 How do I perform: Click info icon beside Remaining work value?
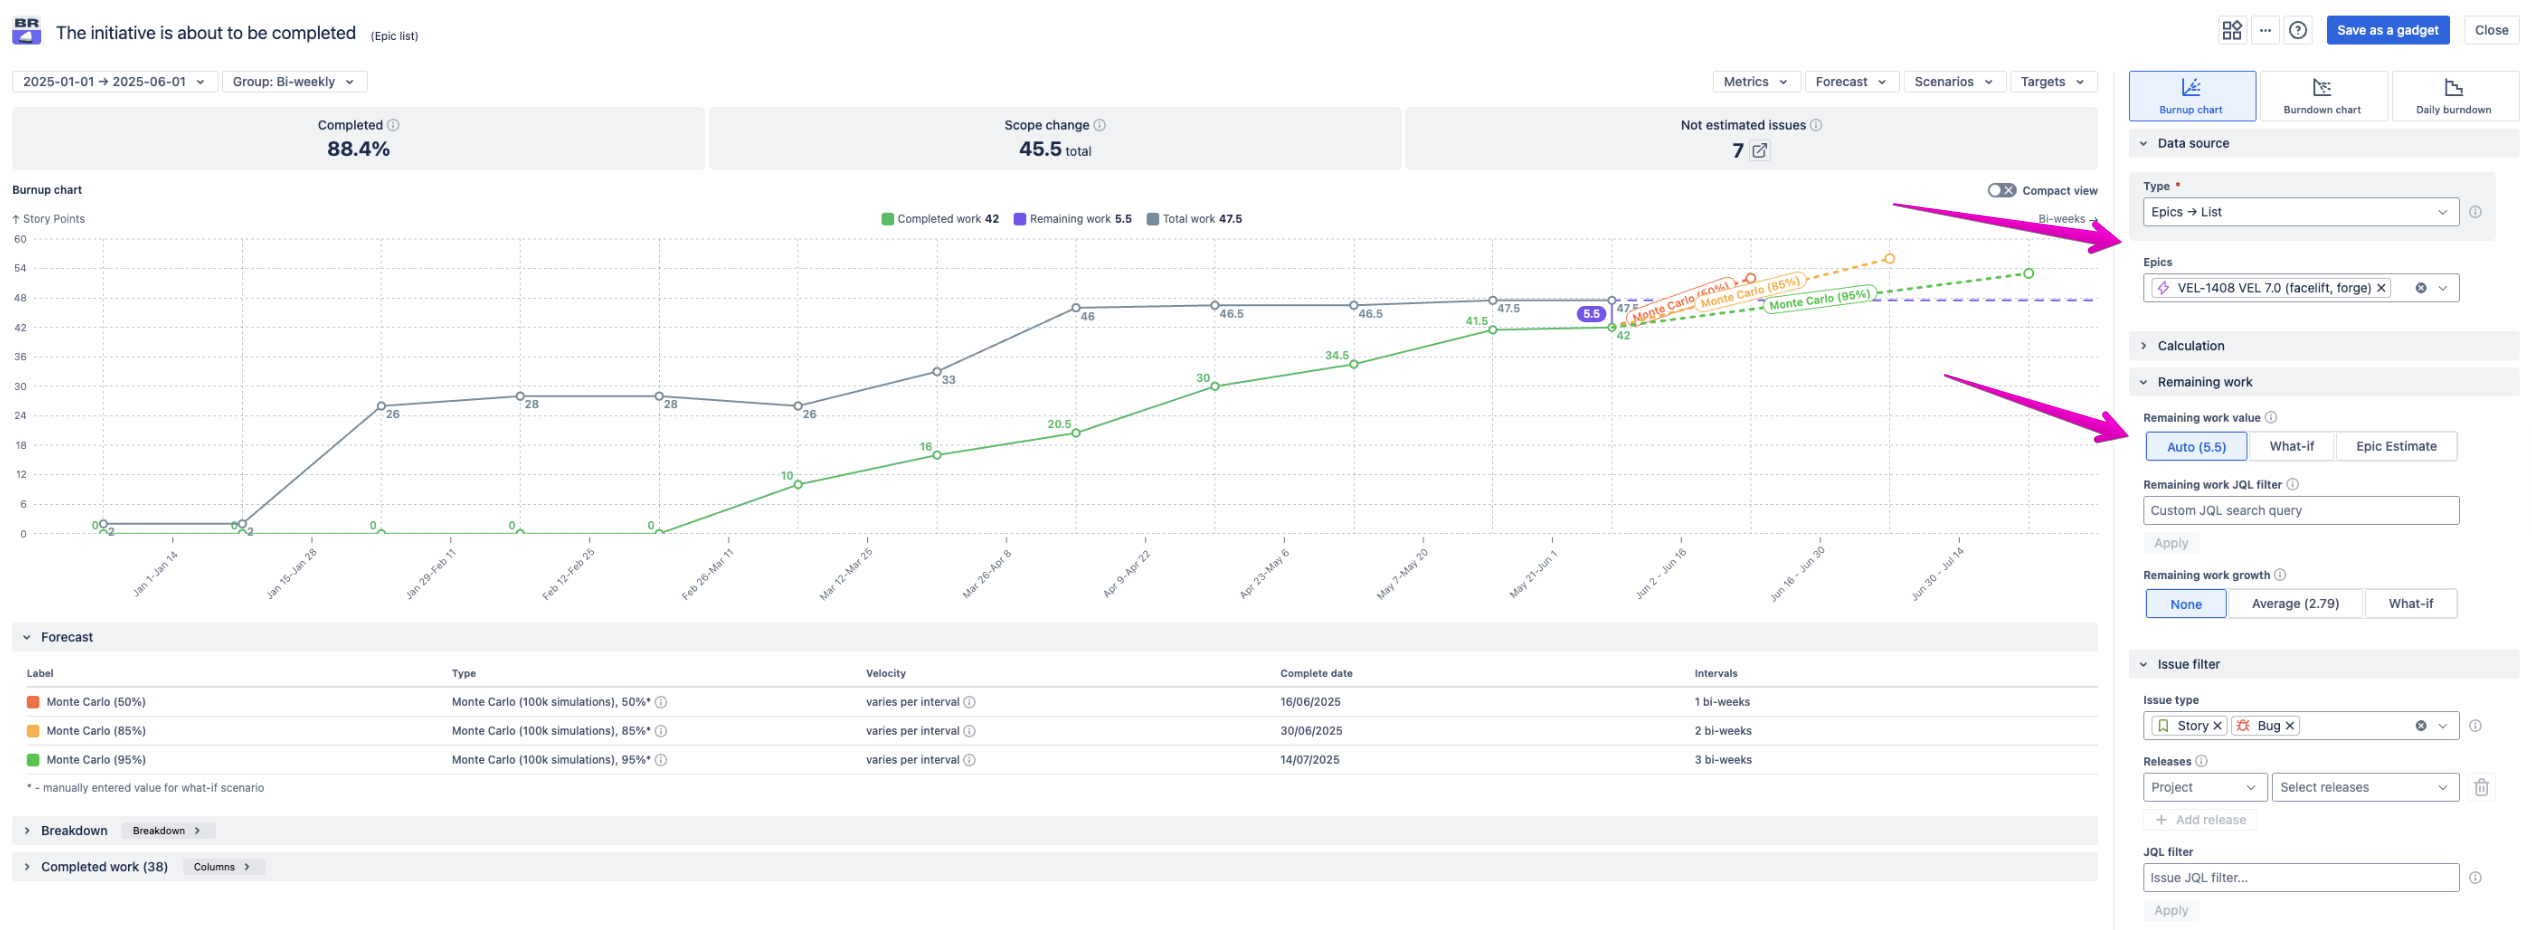coord(2271,417)
